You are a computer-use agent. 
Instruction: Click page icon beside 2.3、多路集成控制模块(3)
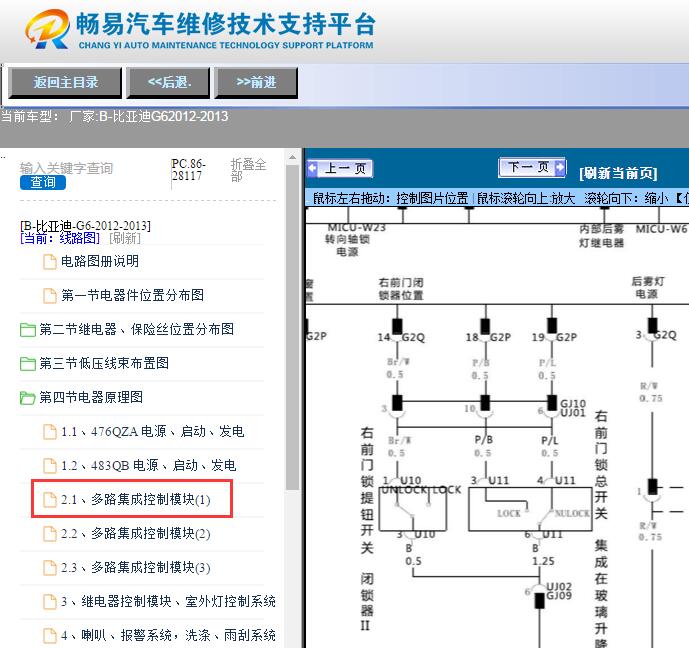tap(50, 568)
